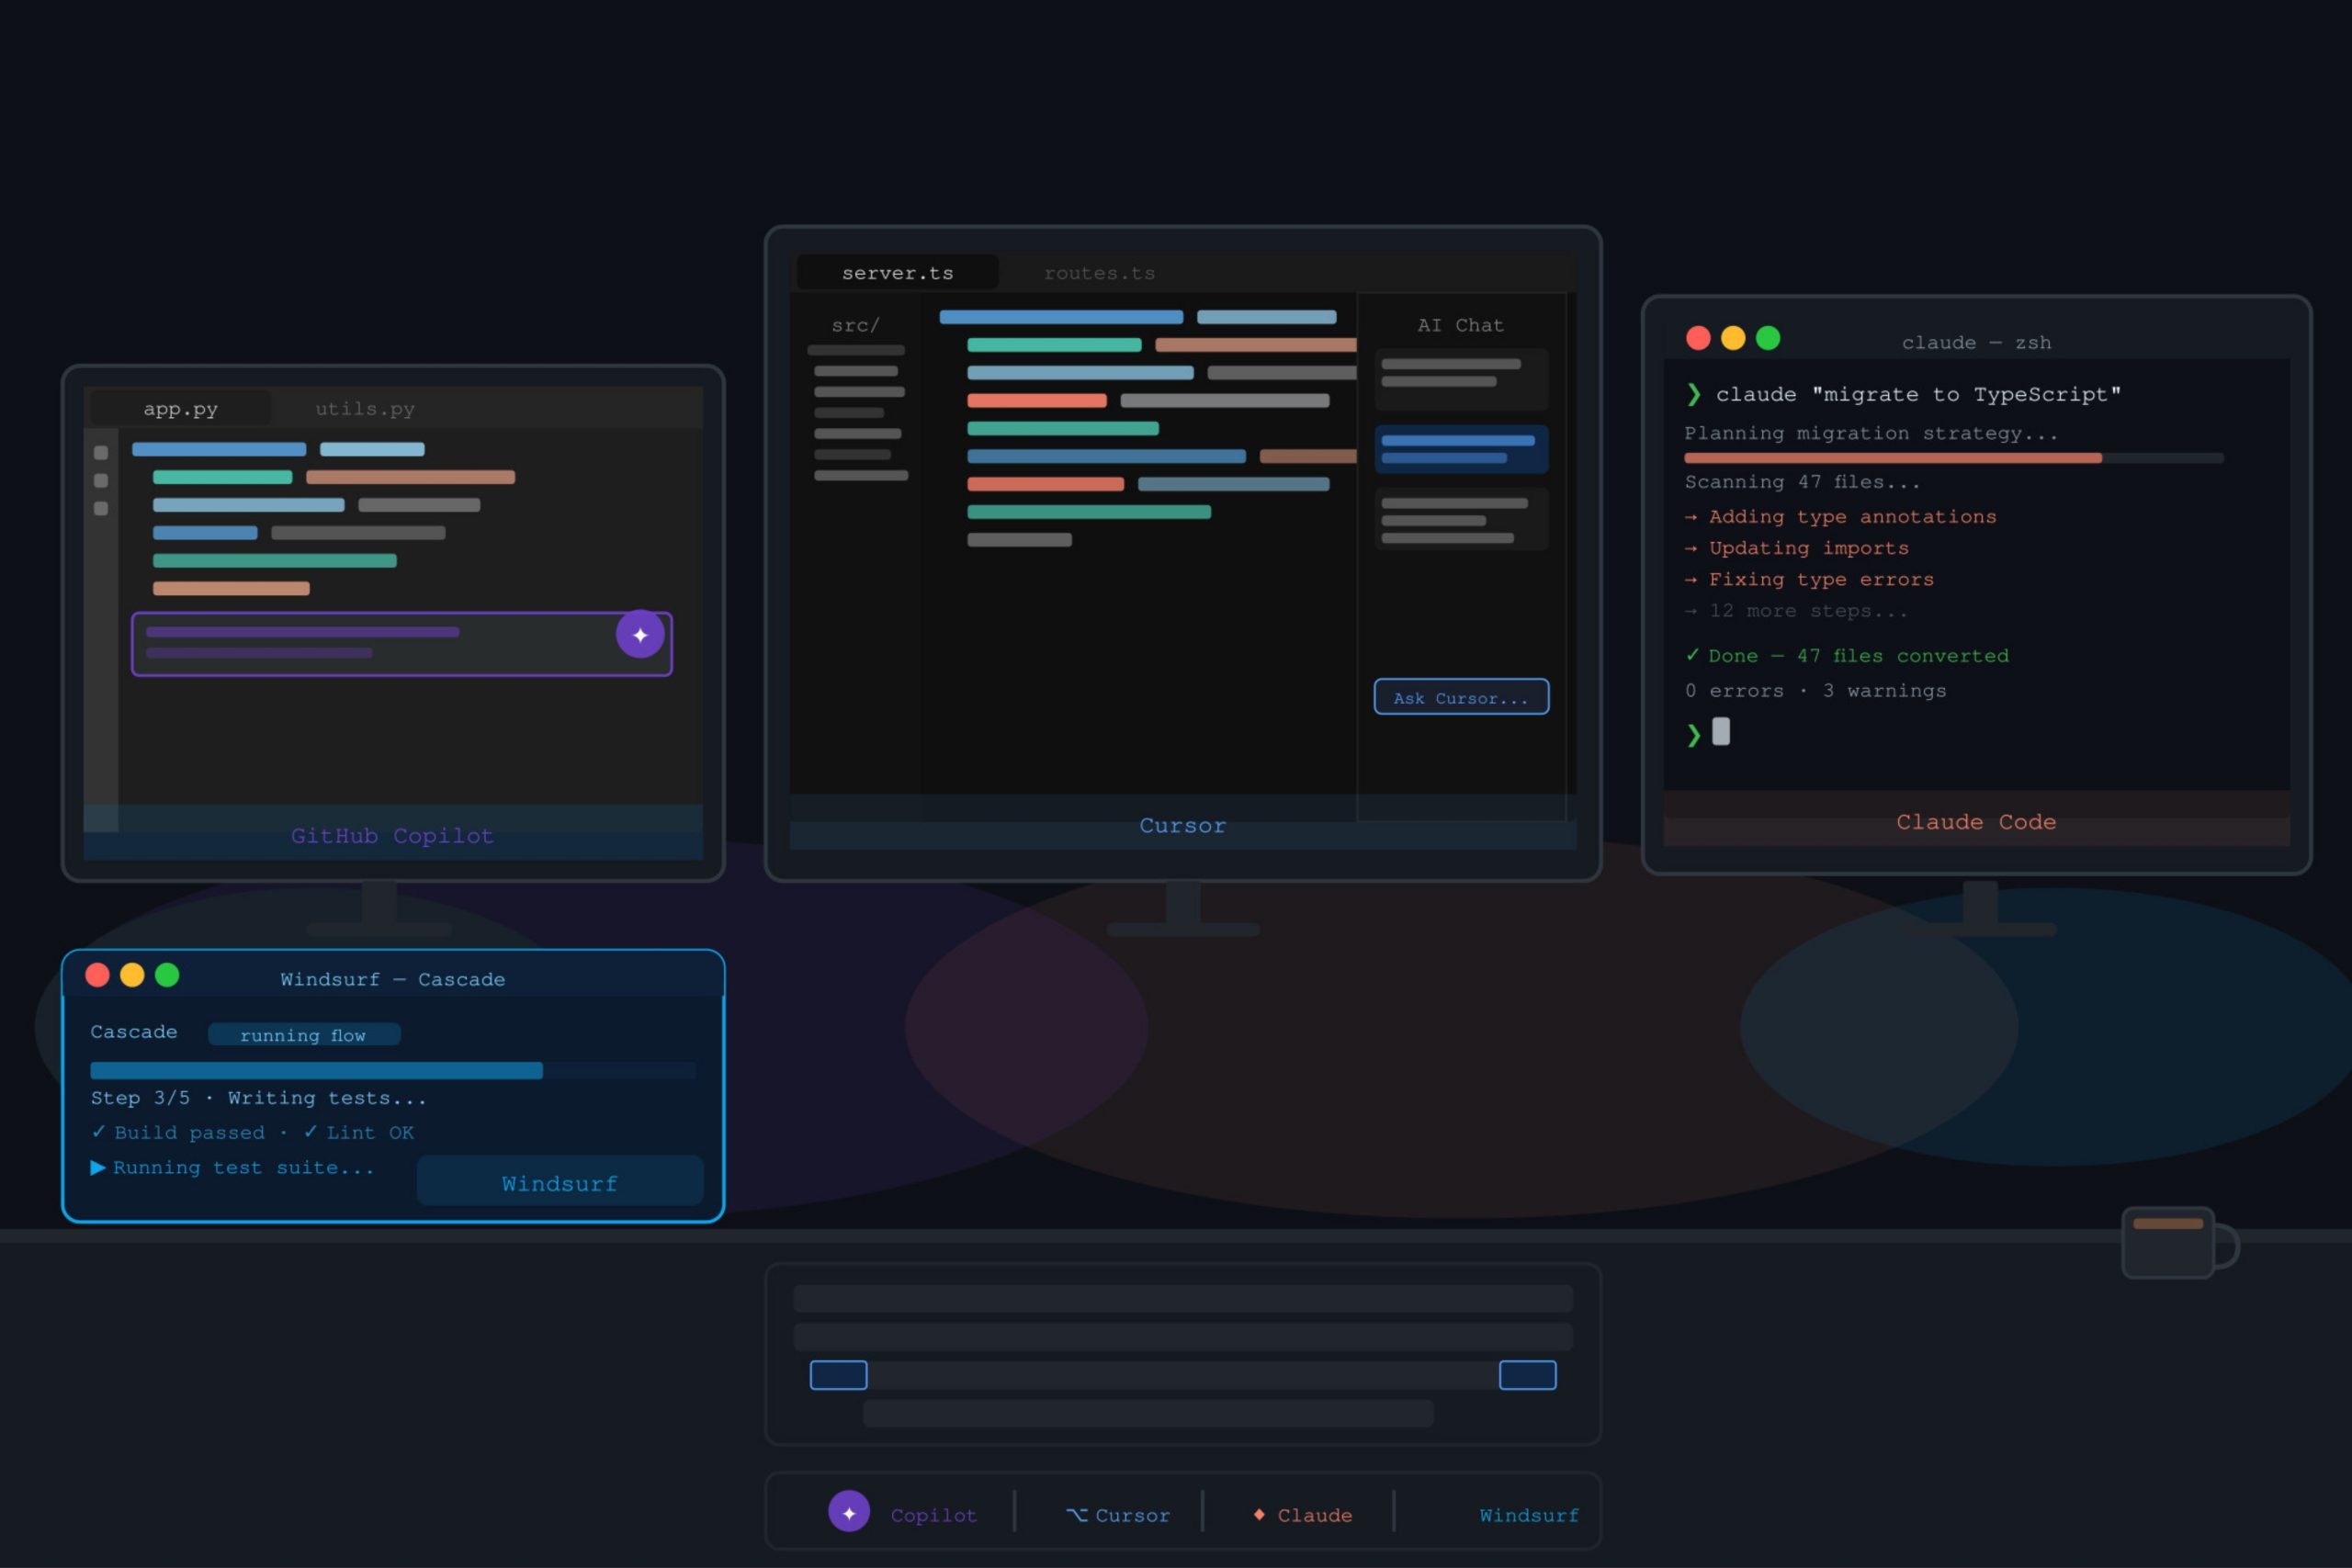This screenshot has height=1568, width=2352.
Task: Click the arrow beside Fixing type errors
Action: [x=1691, y=580]
